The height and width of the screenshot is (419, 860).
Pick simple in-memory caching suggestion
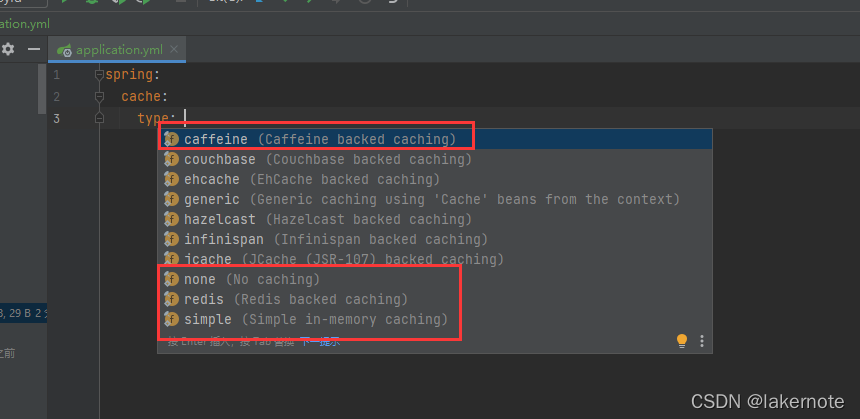click(435, 319)
